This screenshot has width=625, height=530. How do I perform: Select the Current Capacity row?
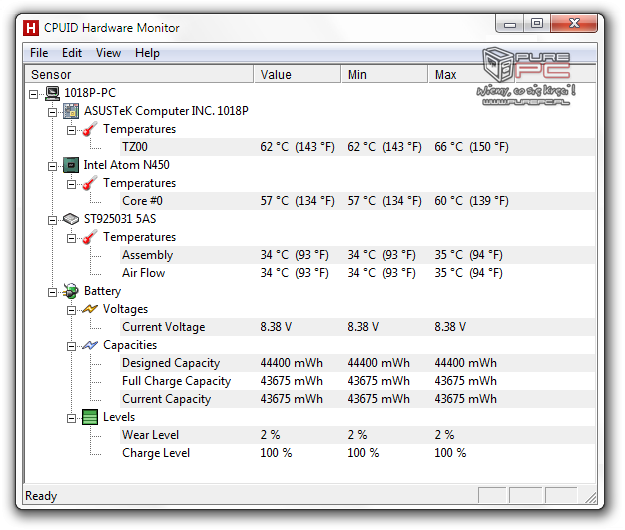click(358, 399)
